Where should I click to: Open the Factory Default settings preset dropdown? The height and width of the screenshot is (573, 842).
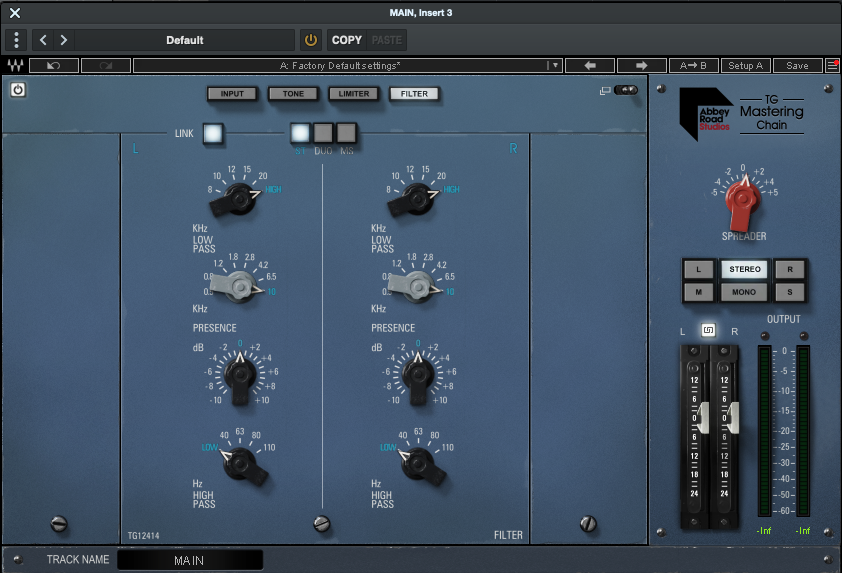(x=347, y=66)
